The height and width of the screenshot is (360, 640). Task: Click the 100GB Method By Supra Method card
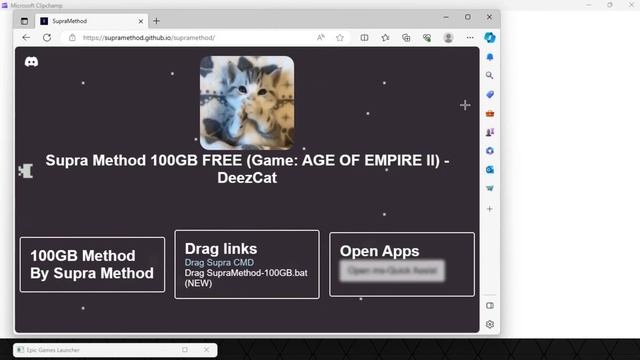(92, 264)
